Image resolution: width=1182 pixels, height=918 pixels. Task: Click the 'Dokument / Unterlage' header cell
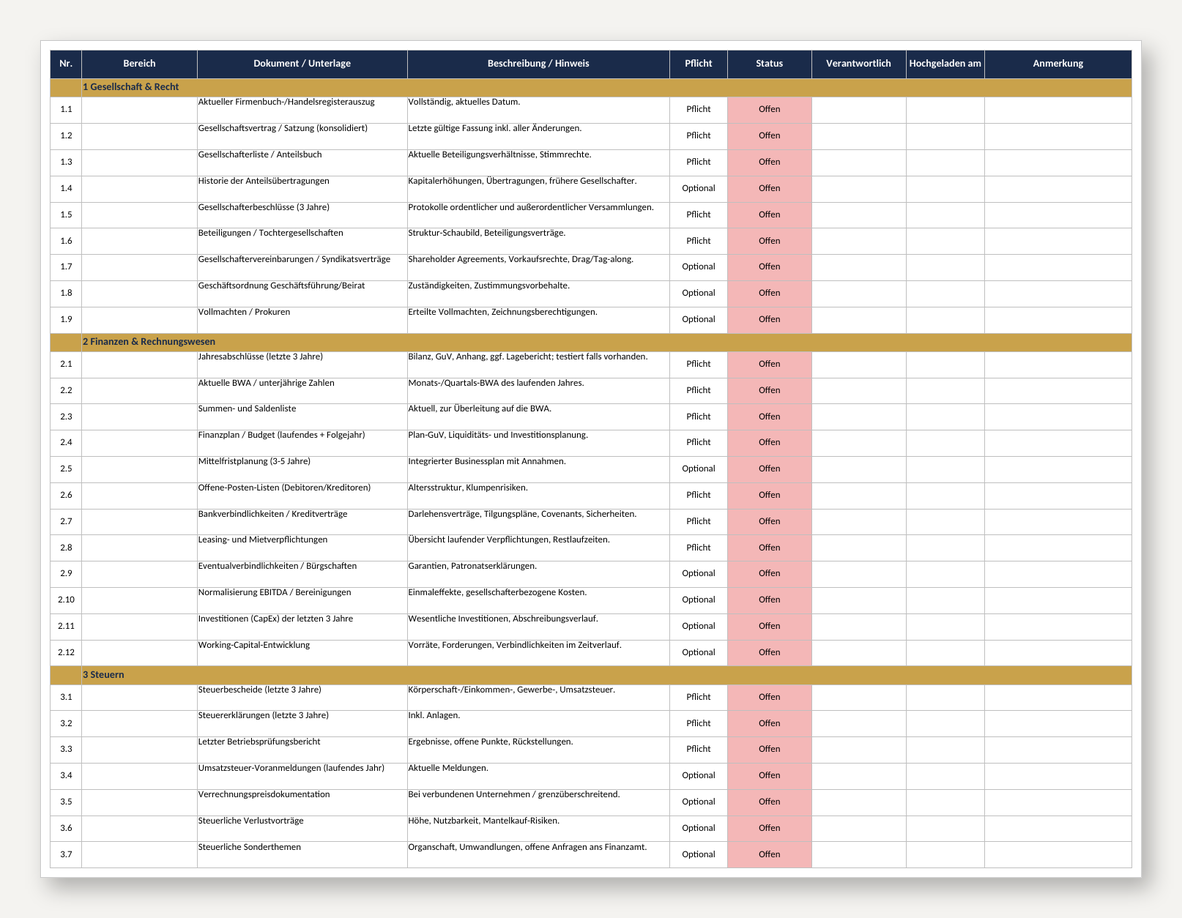point(302,63)
